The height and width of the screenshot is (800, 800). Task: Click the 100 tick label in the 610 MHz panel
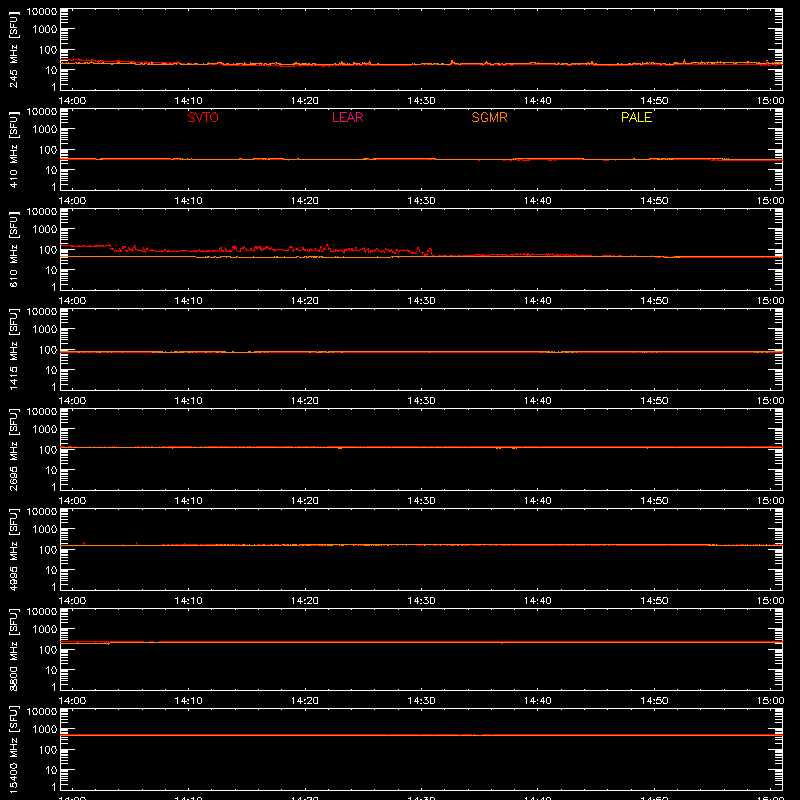coord(48,250)
